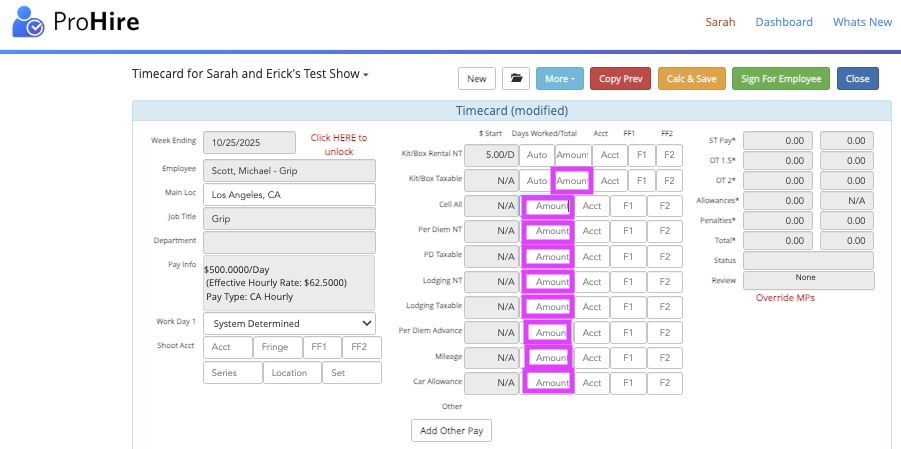This screenshot has height=449, width=901.
Task: Click Kit/Box Rental NT 5.00/D start value
Action: pos(491,155)
